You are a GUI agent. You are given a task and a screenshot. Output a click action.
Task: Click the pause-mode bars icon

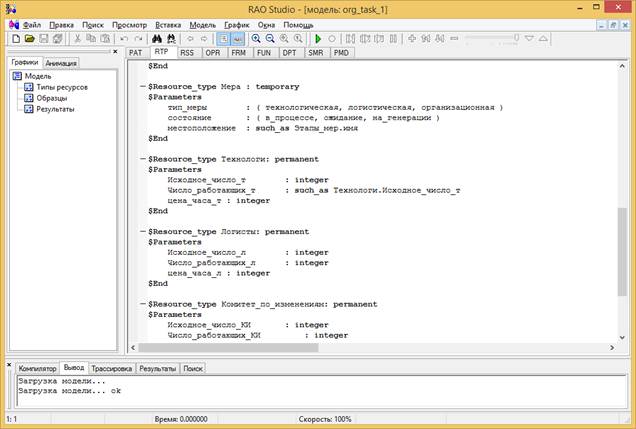tap(393, 39)
